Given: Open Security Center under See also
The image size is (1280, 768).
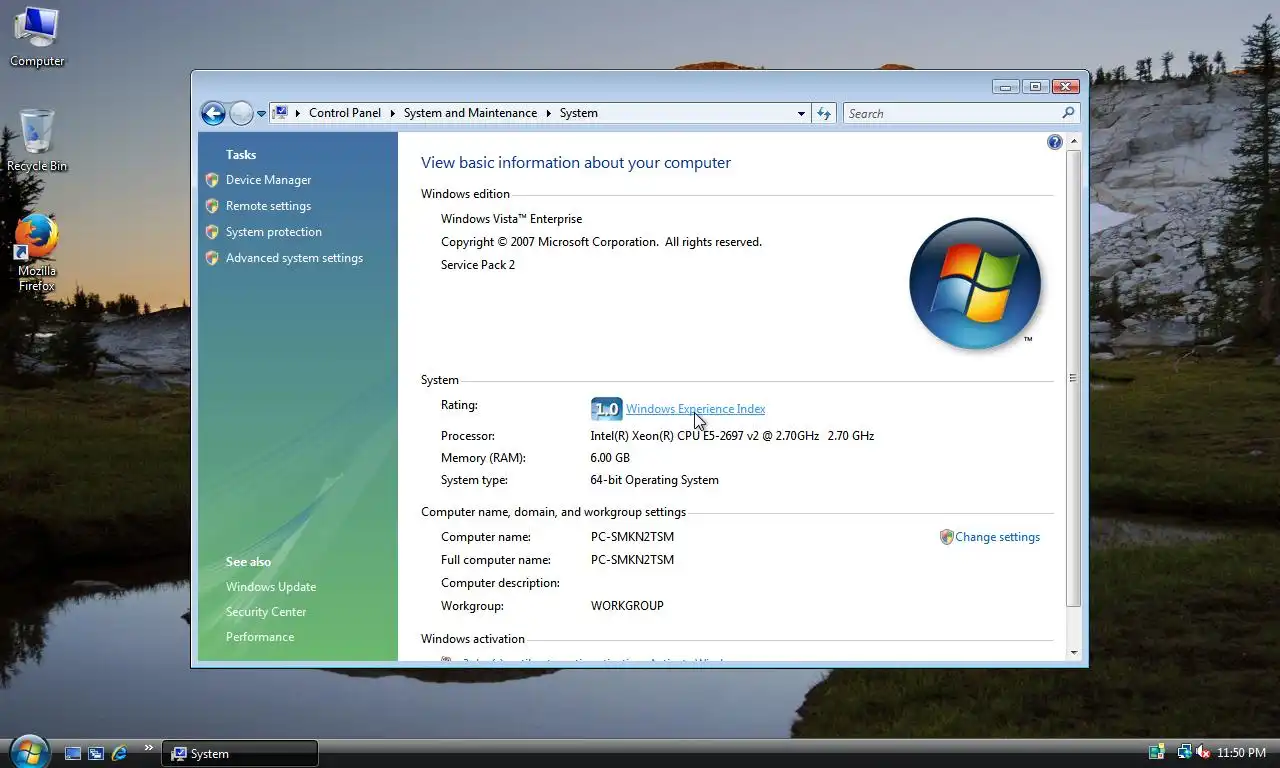Looking at the screenshot, I should coord(266,612).
